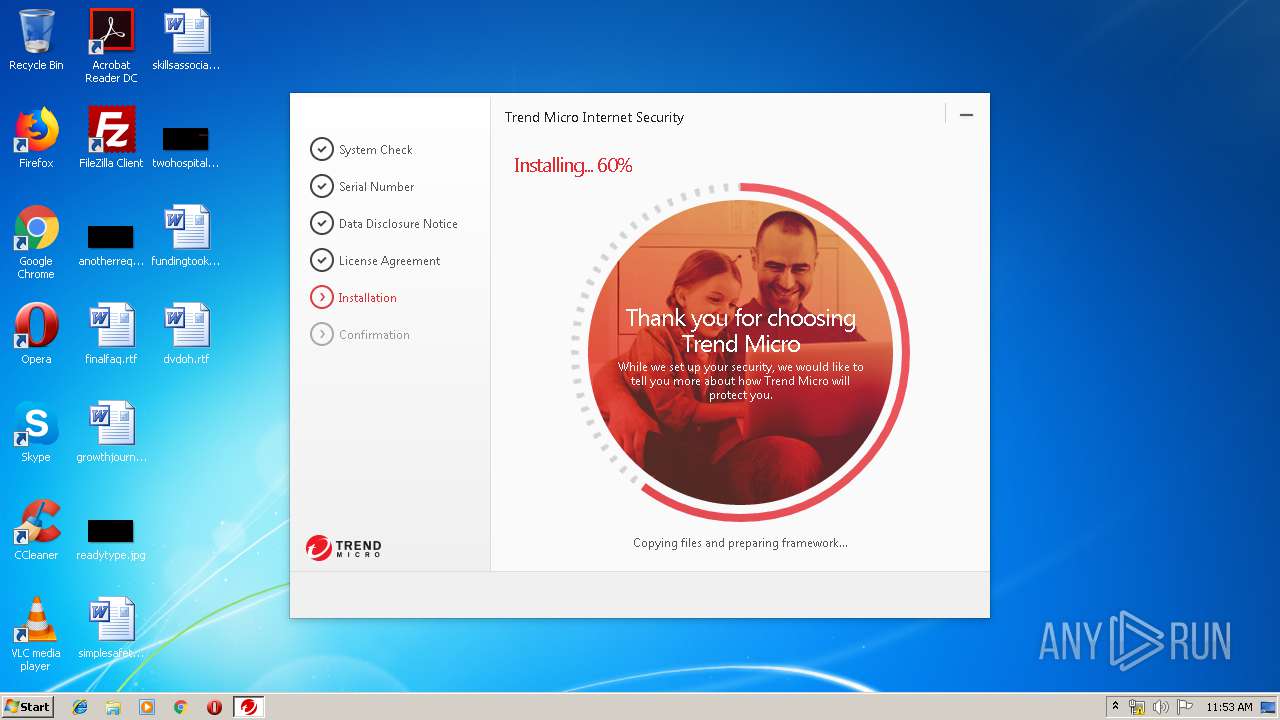Viewport: 1280px width, 720px height.
Task: Click the 'Trend Micro Internet Security' title
Action: tap(594, 117)
